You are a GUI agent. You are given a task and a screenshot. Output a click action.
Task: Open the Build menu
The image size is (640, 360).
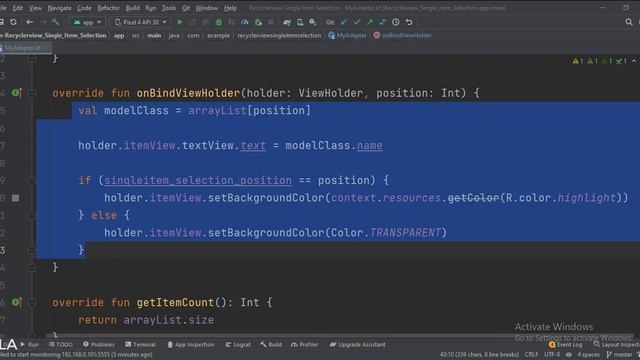click(x=133, y=8)
